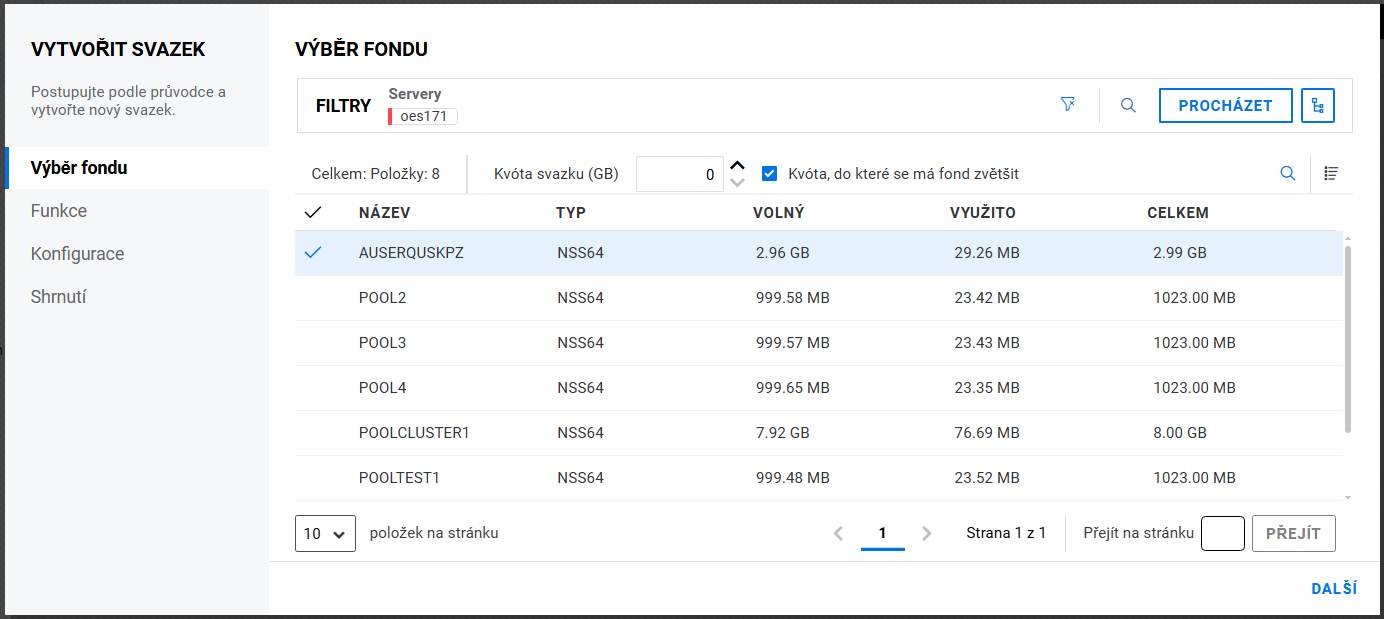Click the PROCHÁZET button
1384x619 pixels.
1225,105
